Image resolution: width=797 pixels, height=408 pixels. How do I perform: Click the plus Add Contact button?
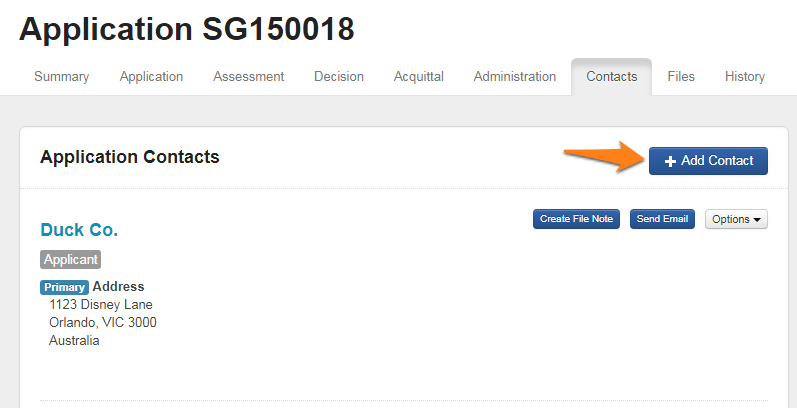[x=708, y=161]
